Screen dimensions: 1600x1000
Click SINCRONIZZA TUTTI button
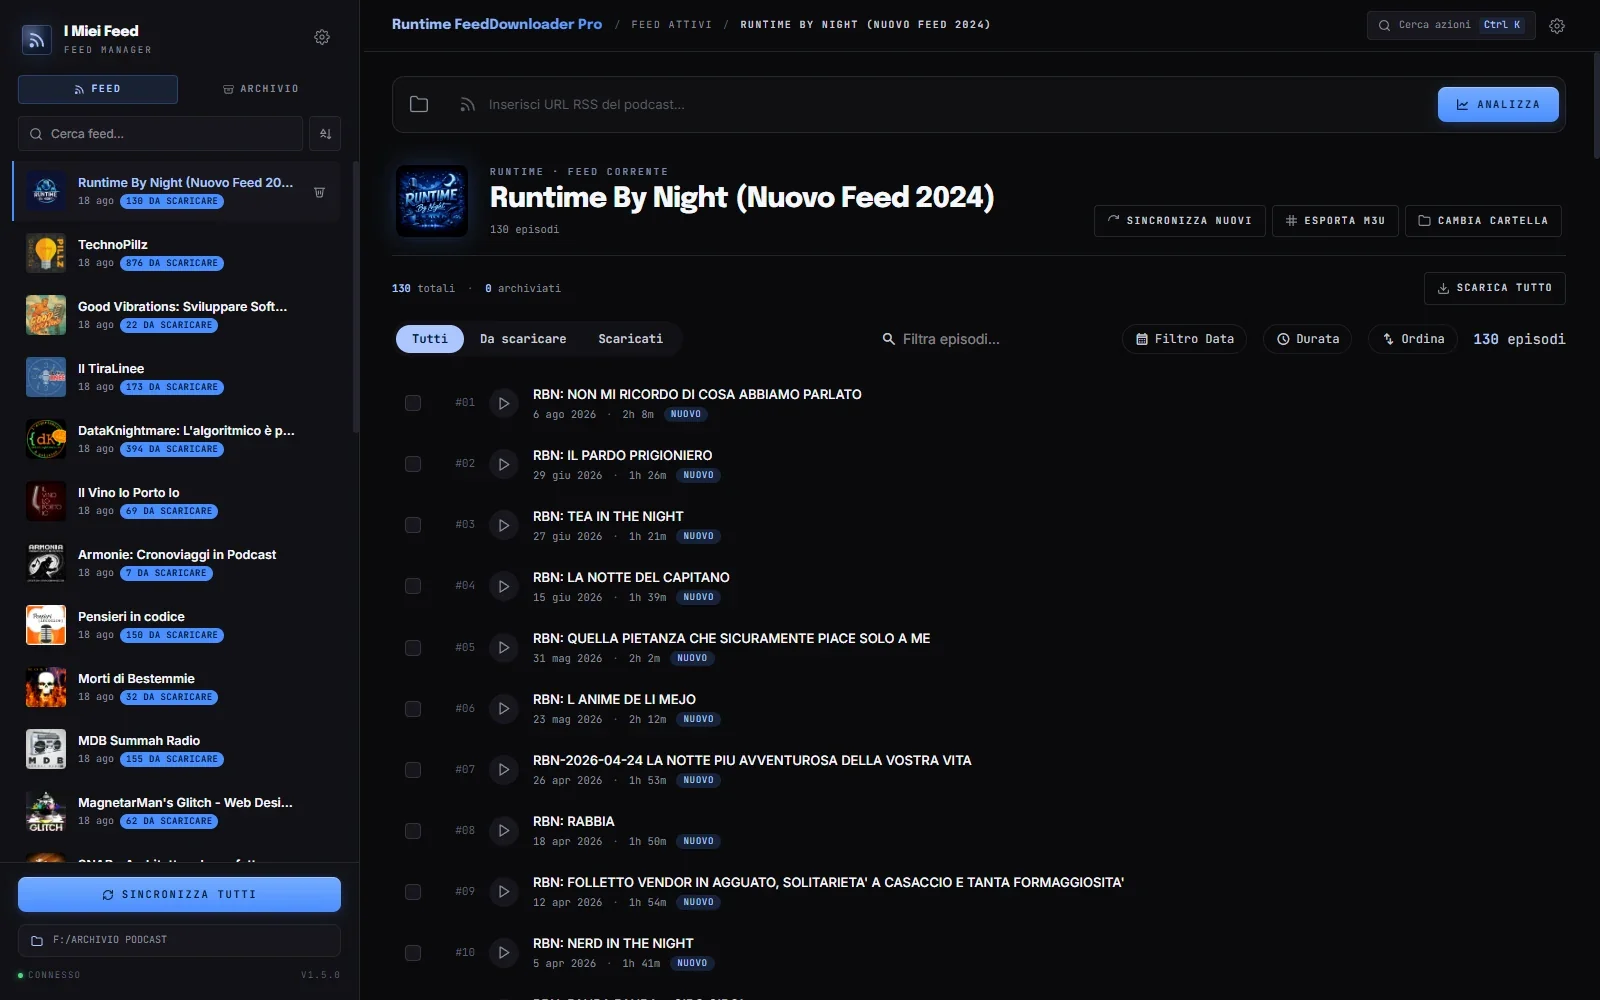[179, 895]
